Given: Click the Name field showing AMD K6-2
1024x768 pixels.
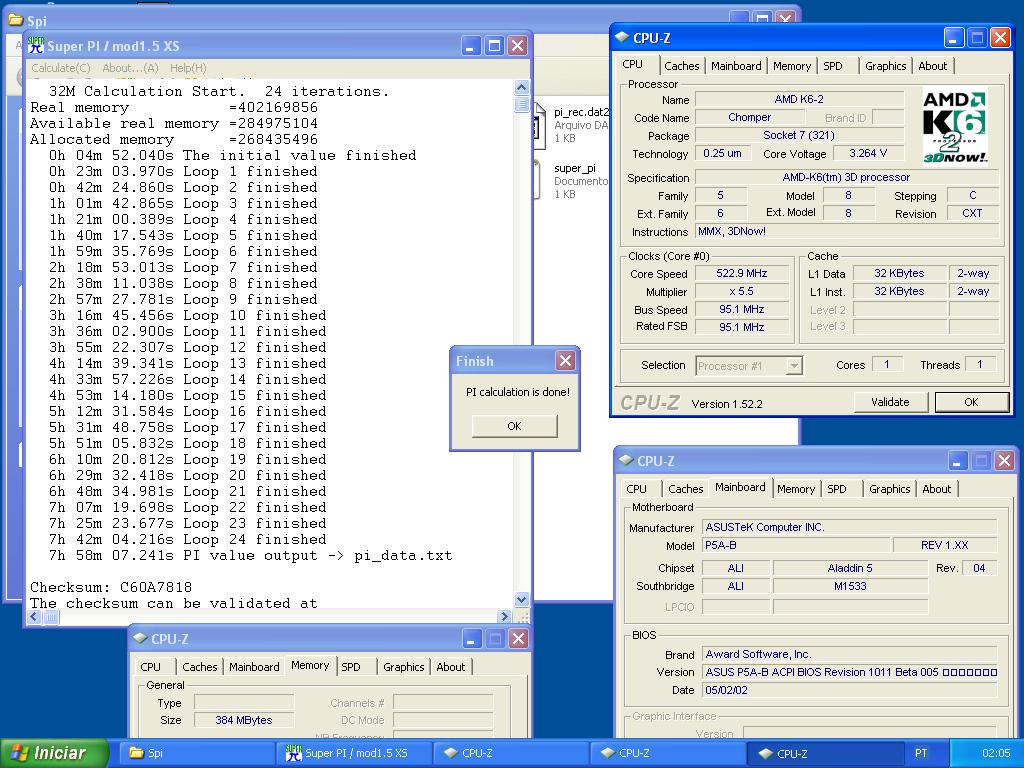Looking at the screenshot, I should coord(799,99).
